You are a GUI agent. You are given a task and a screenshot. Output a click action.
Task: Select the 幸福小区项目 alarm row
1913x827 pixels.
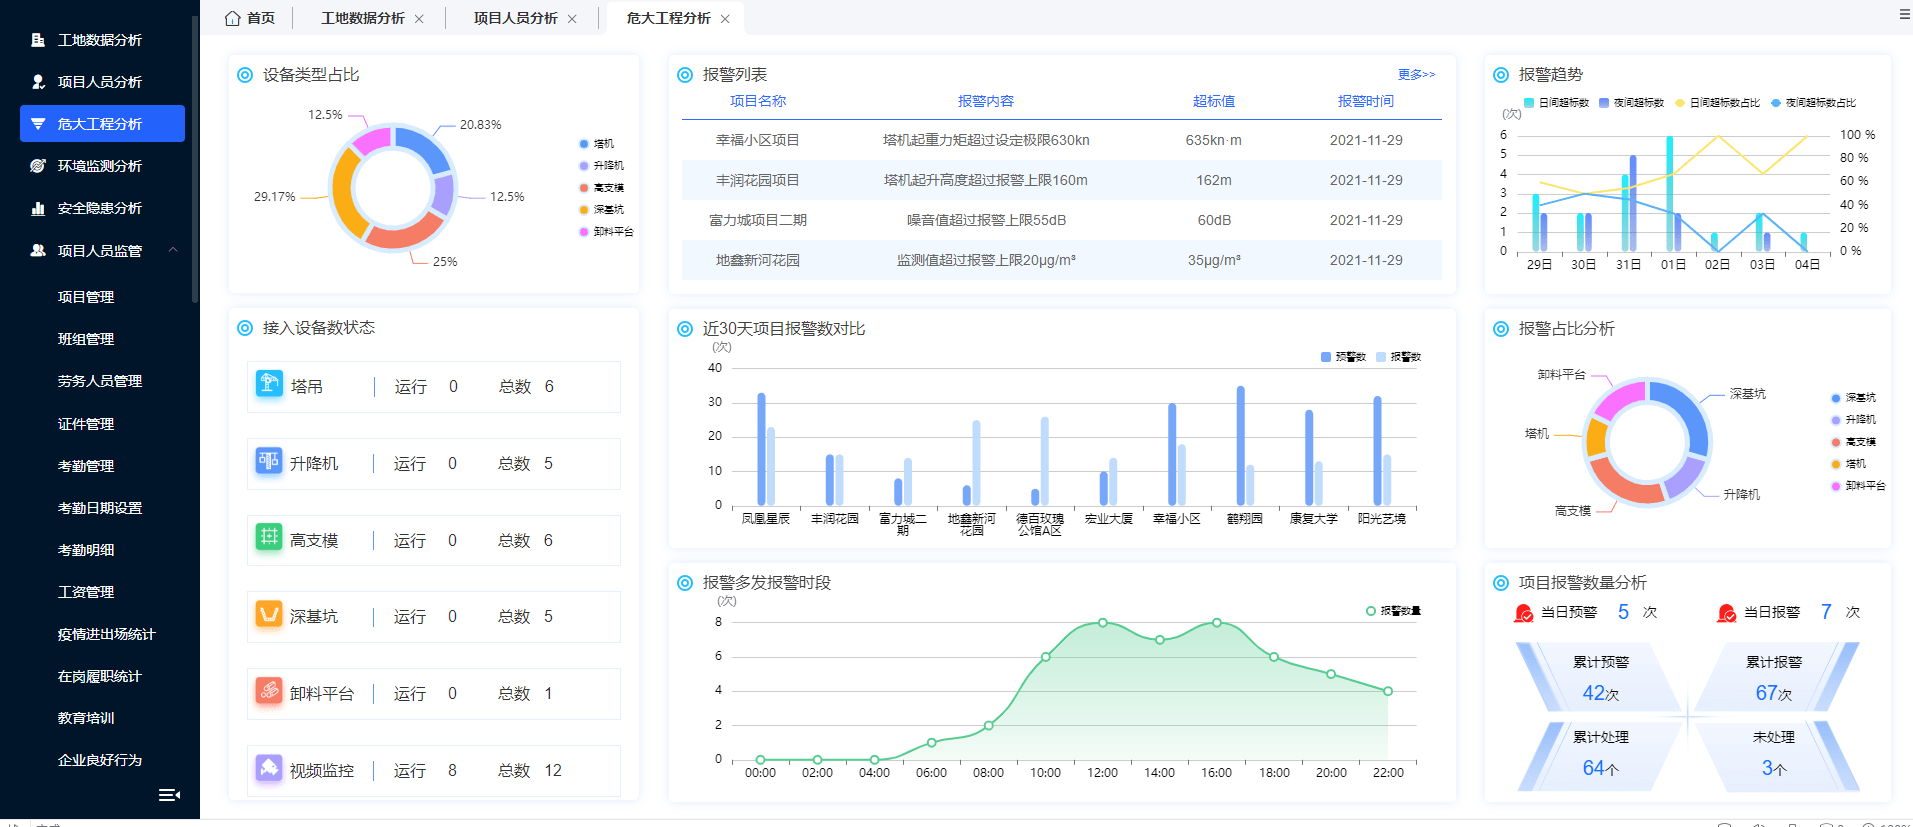click(x=1062, y=140)
